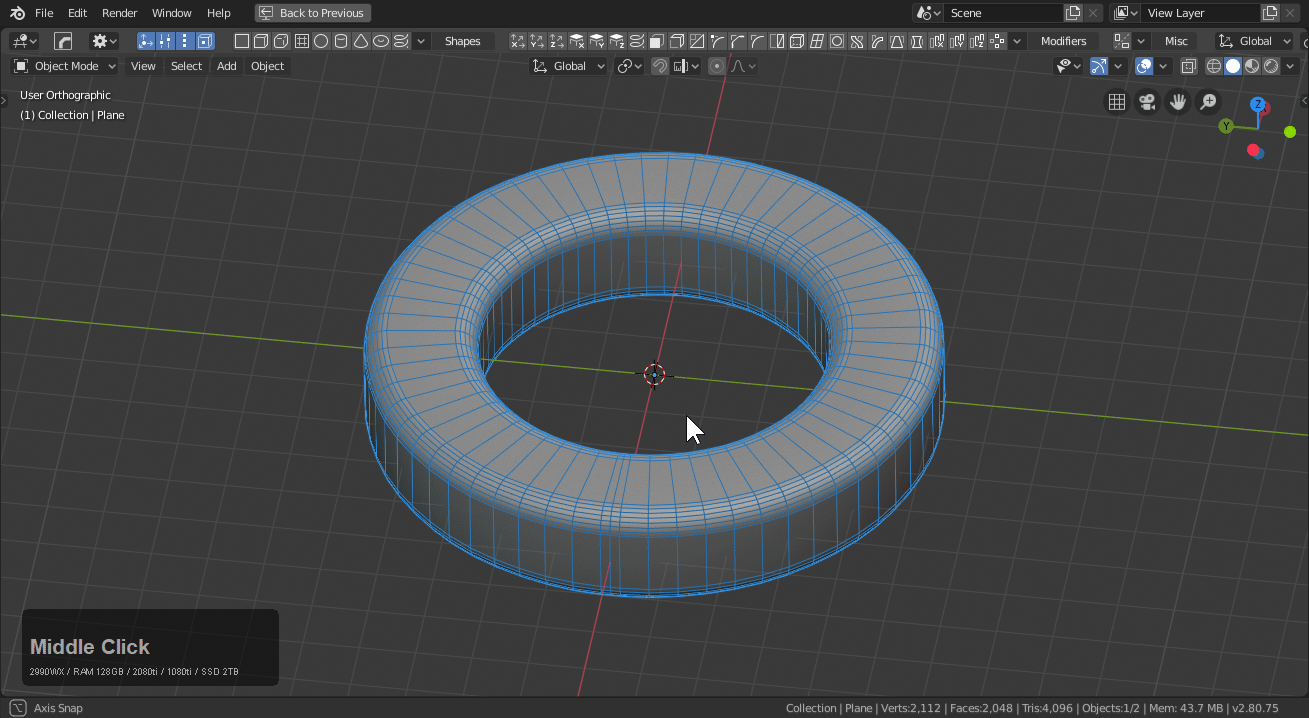Image resolution: width=1309 pixels, height=718 pixels.
Task: Select the Cone shape tool
Action: (360, 41)
